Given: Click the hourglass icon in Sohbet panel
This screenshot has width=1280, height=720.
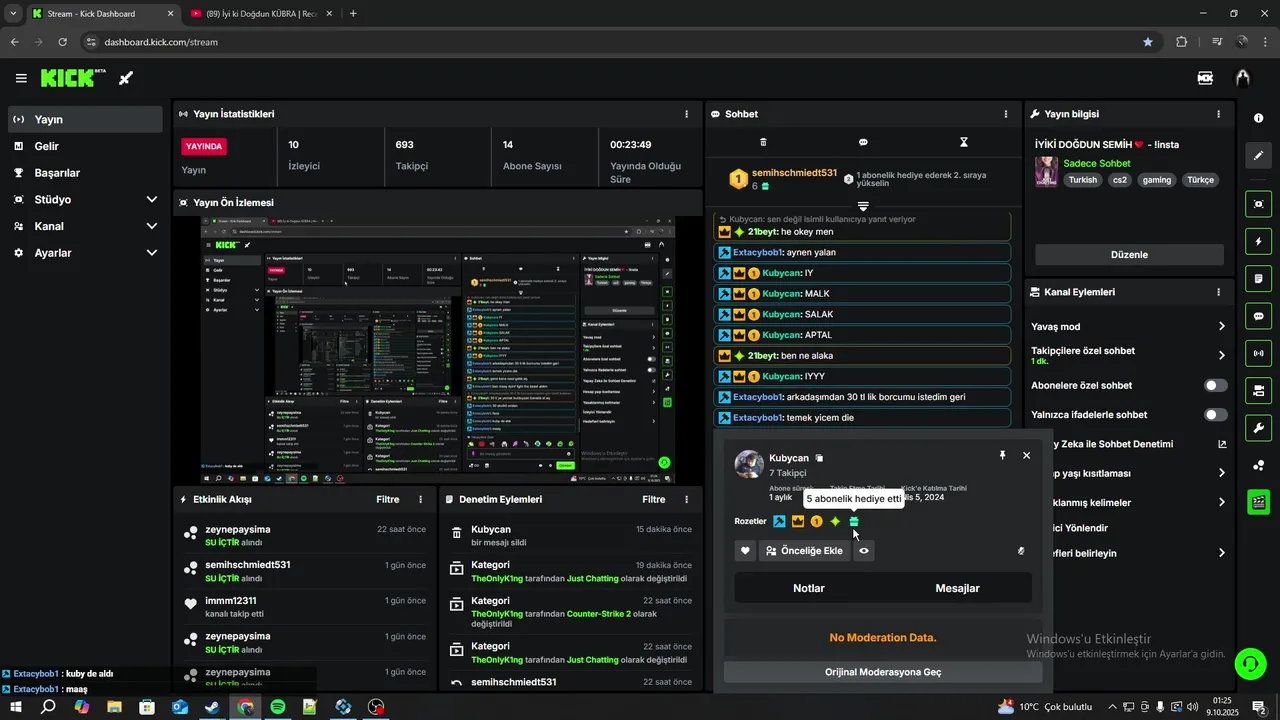Looking at the screenshot, I should coord(964,142).
